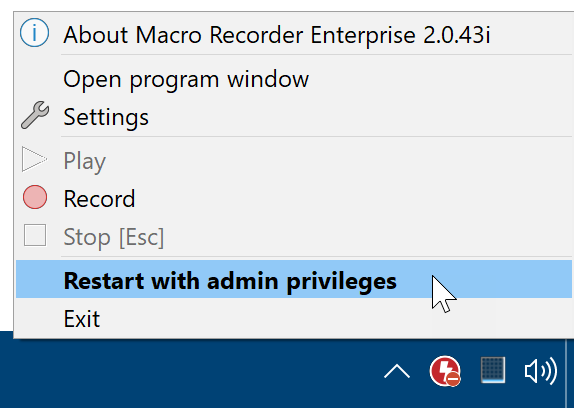Image resolution: width=574 pixels, height=408 pixels.
Task: Click the blue info icon beside About
Action: tap(34, 33)
